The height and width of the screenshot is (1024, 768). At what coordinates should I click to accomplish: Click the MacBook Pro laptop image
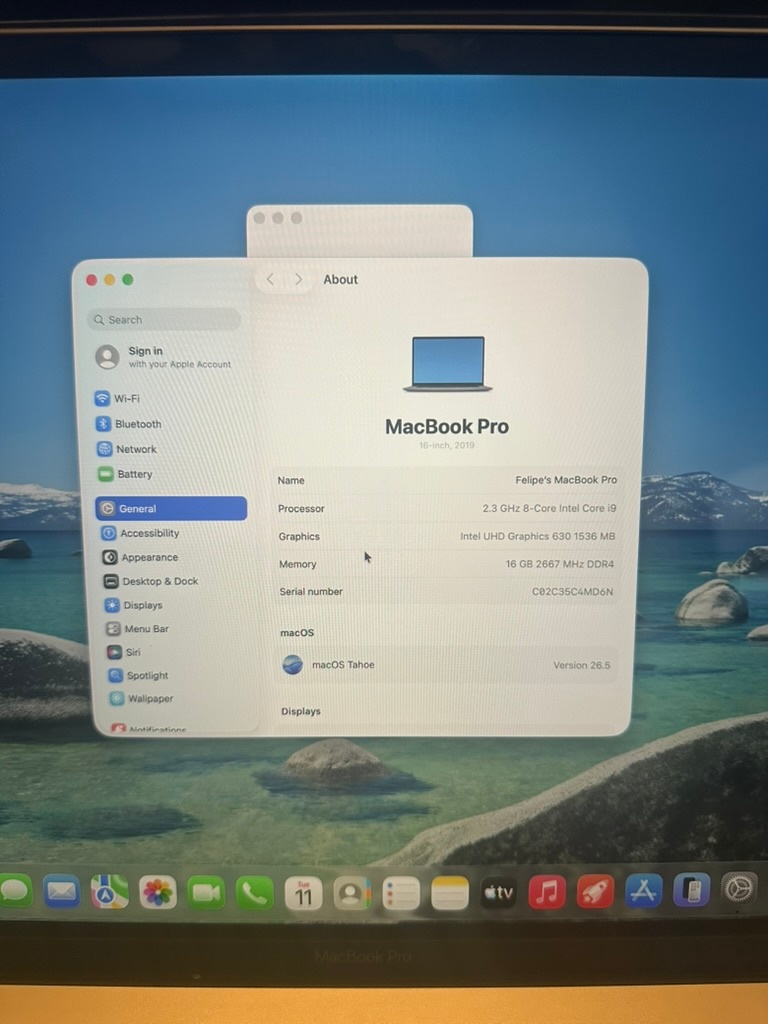pos(448,364)
